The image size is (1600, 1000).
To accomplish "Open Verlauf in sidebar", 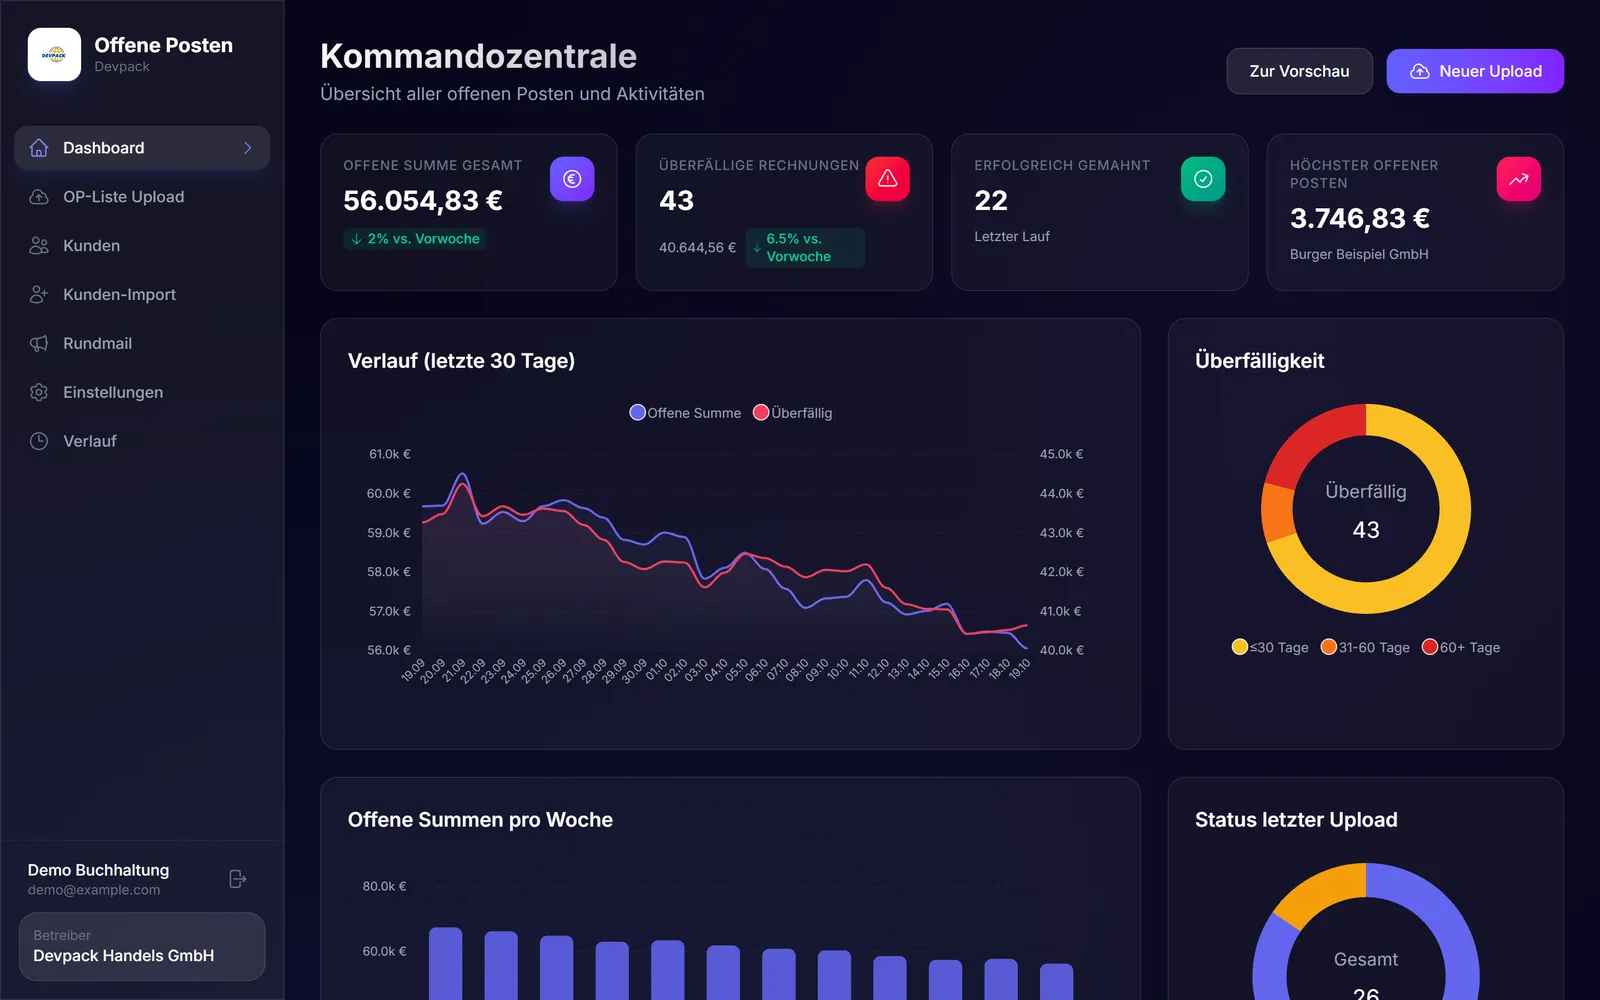I will tap(142, 441).
